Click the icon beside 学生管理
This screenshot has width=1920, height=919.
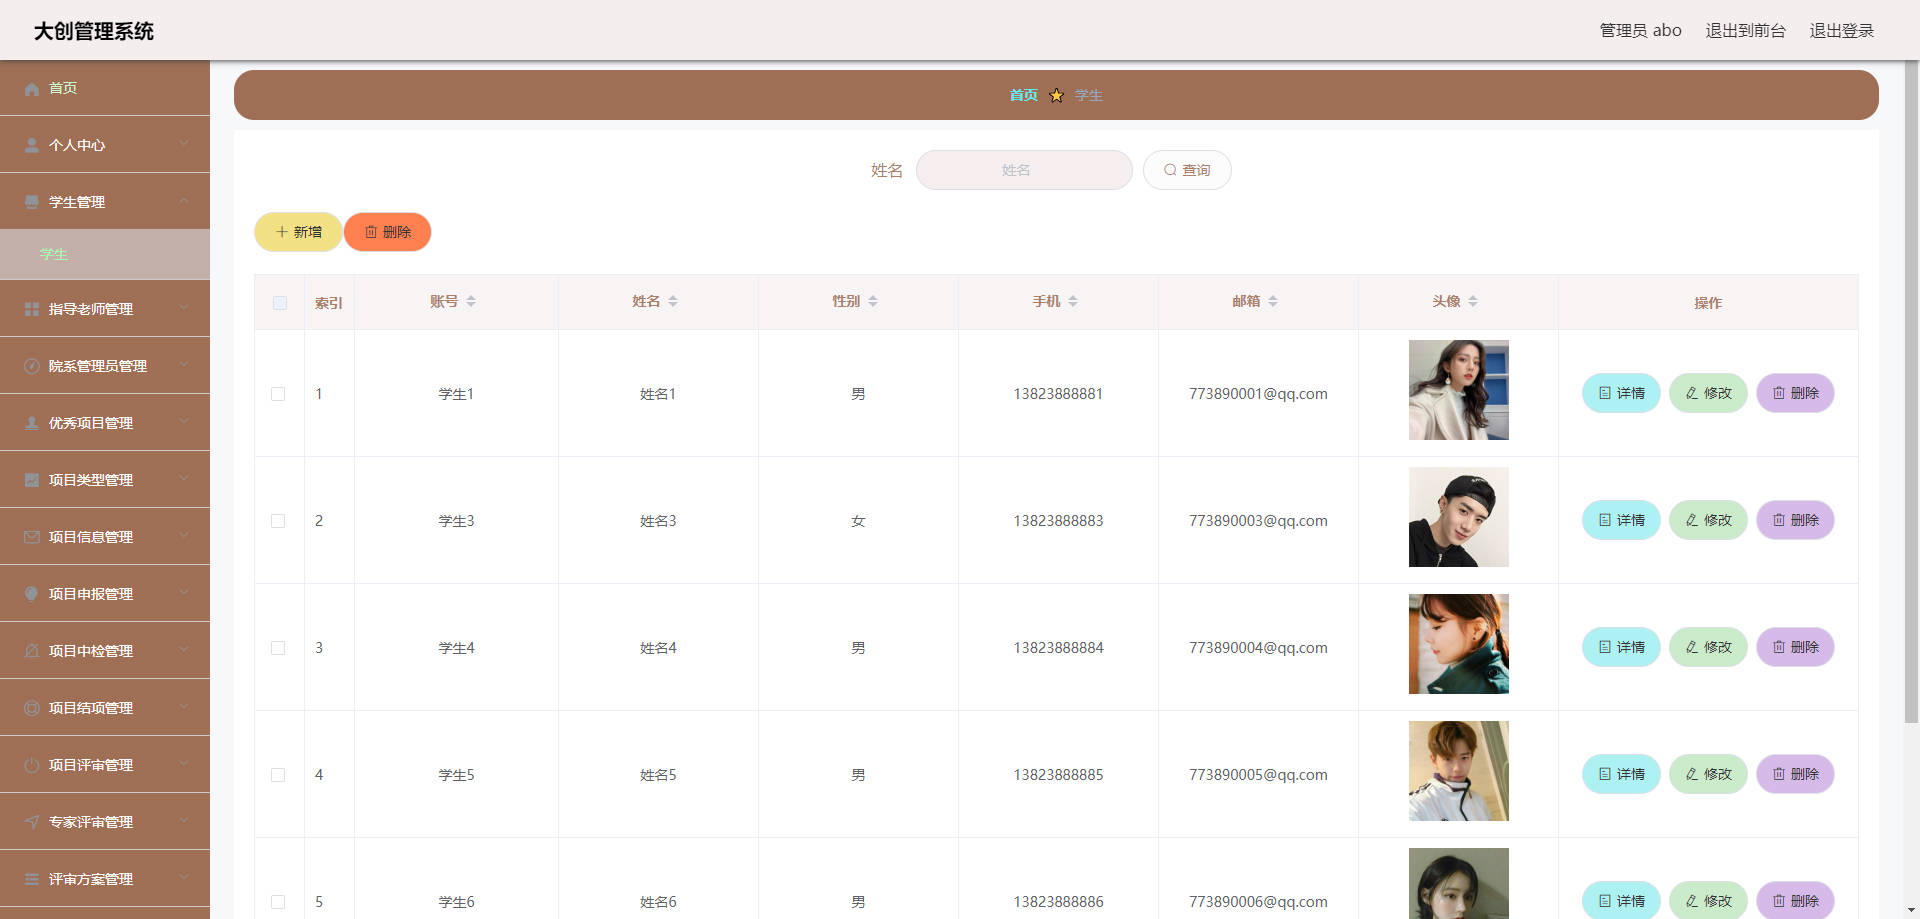(32, 202)
